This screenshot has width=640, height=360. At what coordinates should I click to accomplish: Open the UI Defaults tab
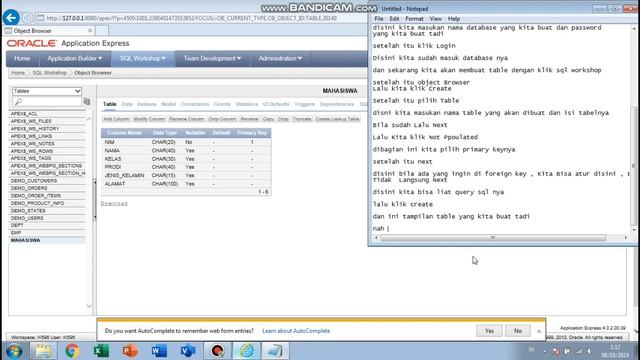[x=276, y=104]
